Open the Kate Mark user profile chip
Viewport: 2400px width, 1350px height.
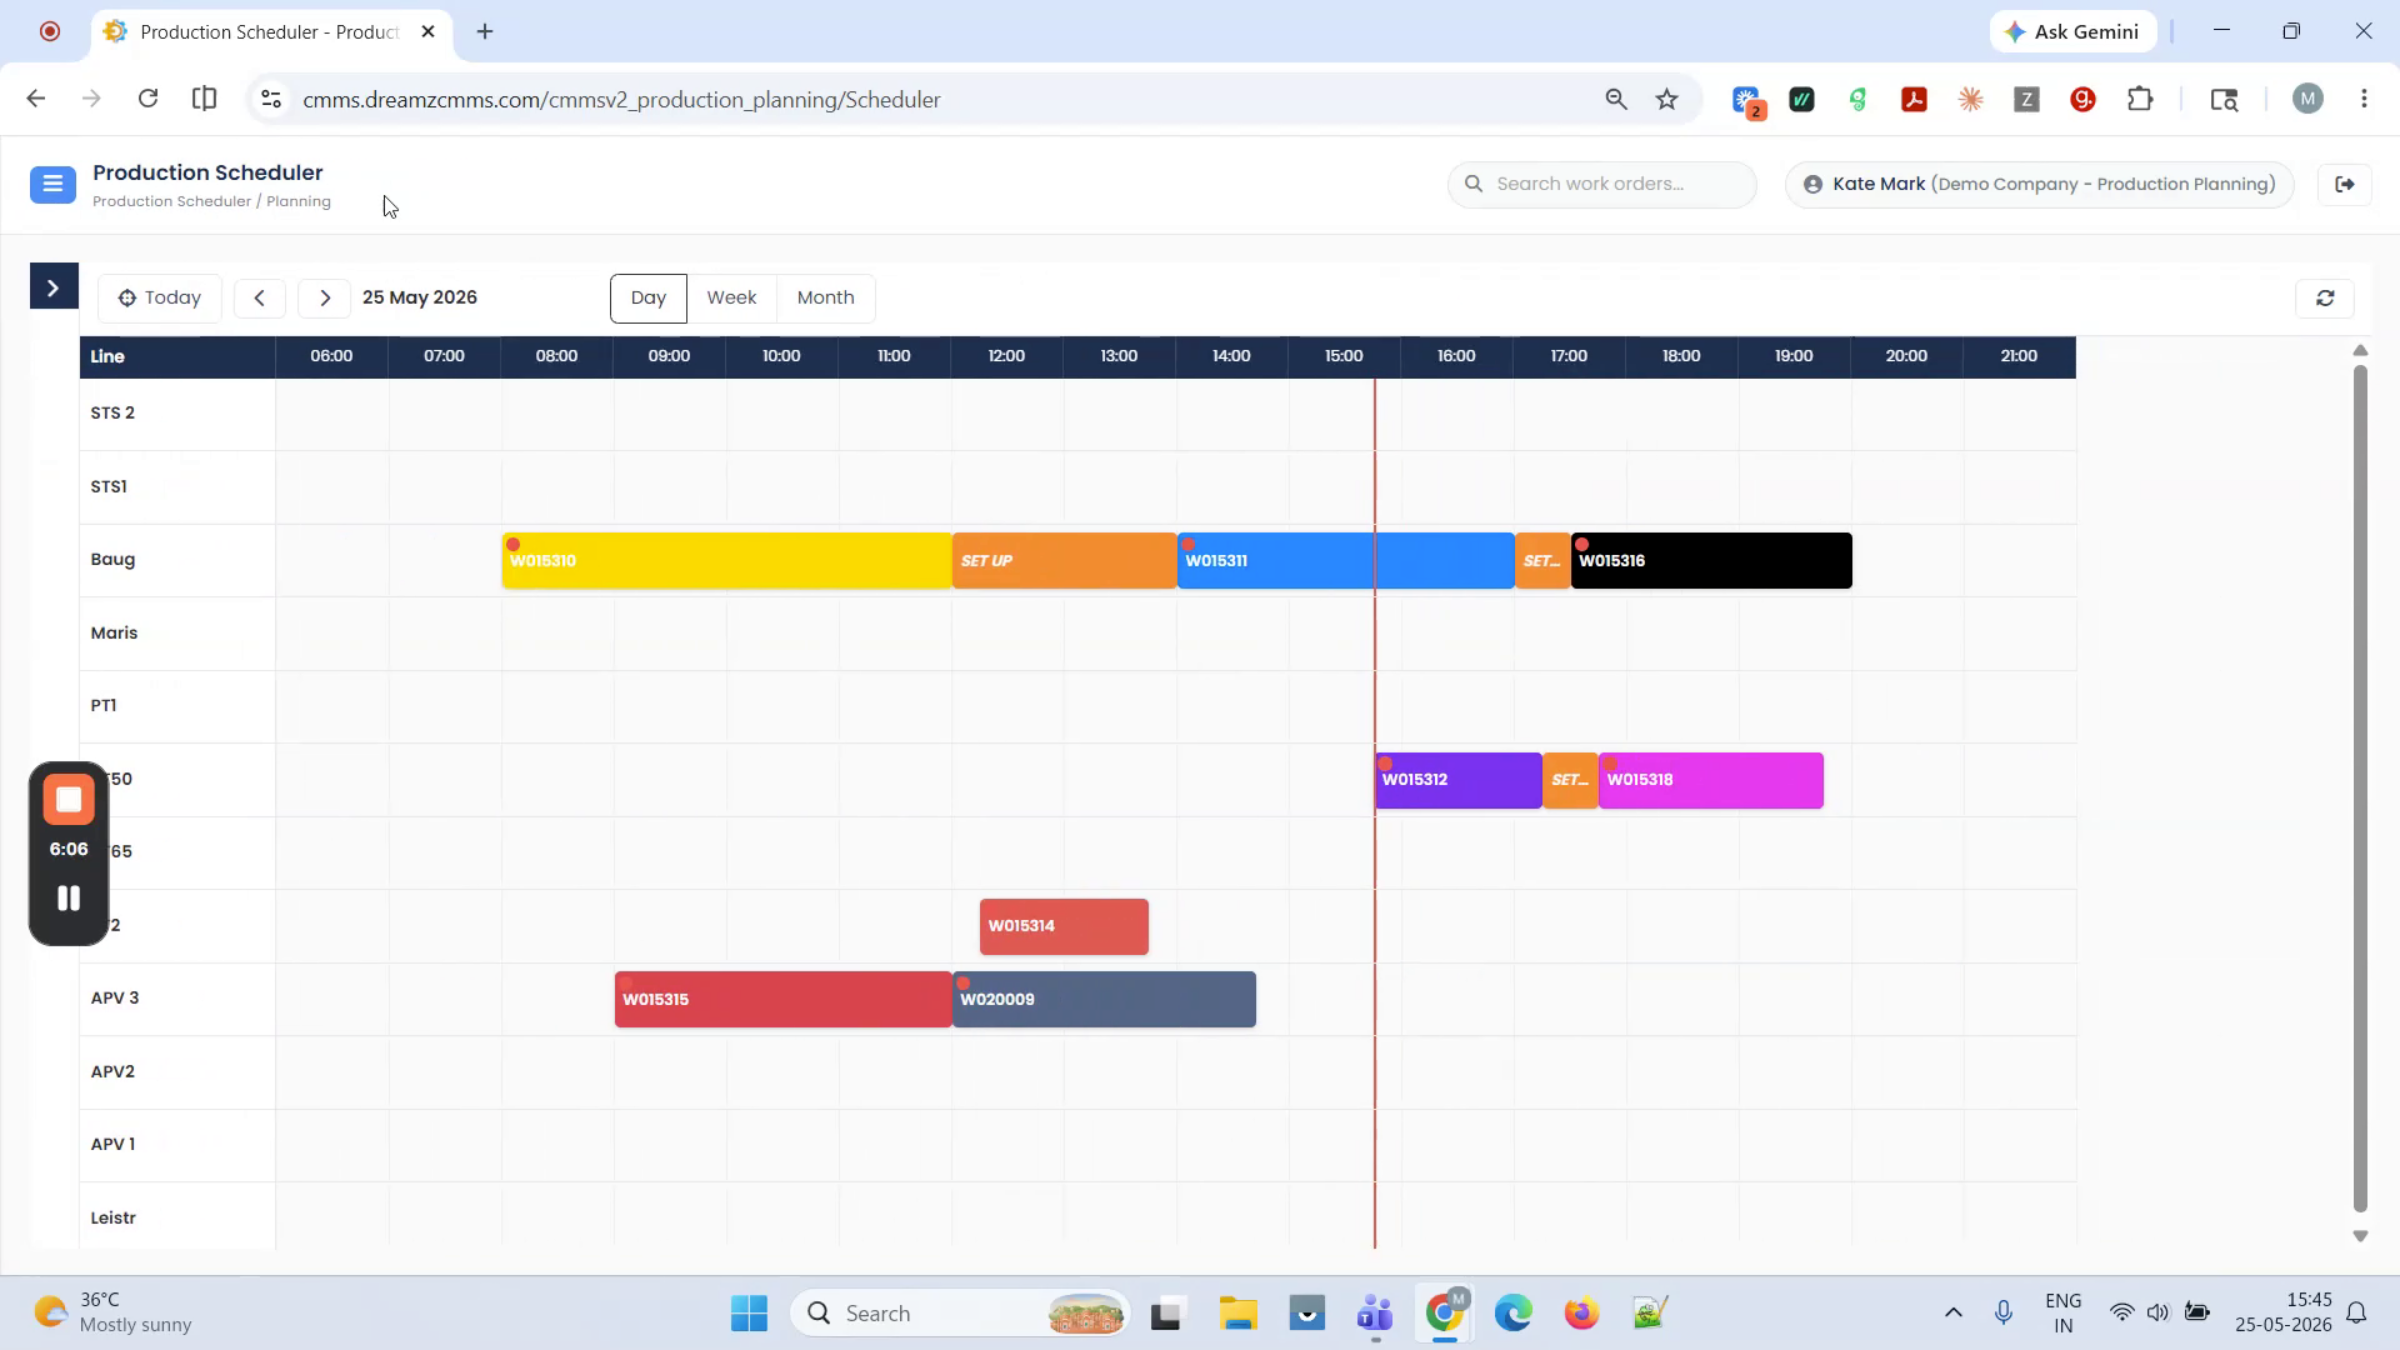coord(2039,184)
